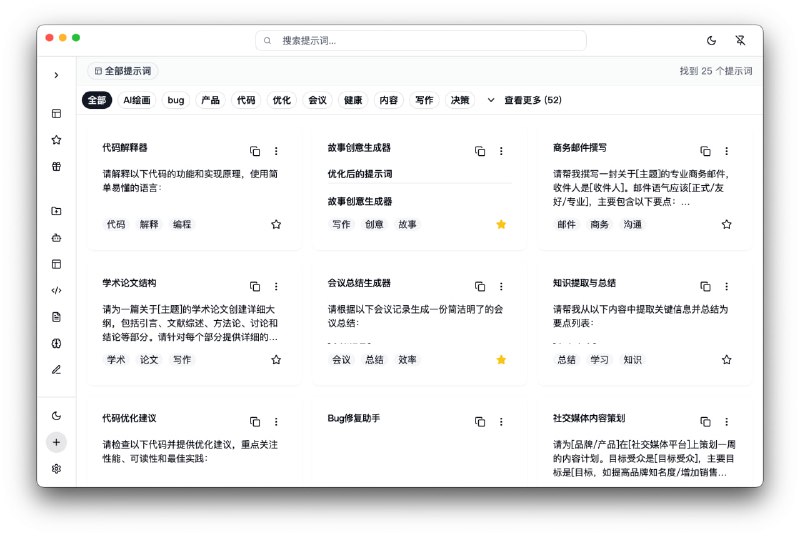Screen dimensions: 800x536
Task: Click the 创意 tag on 故事创意生成器 card
Action: 374,224
